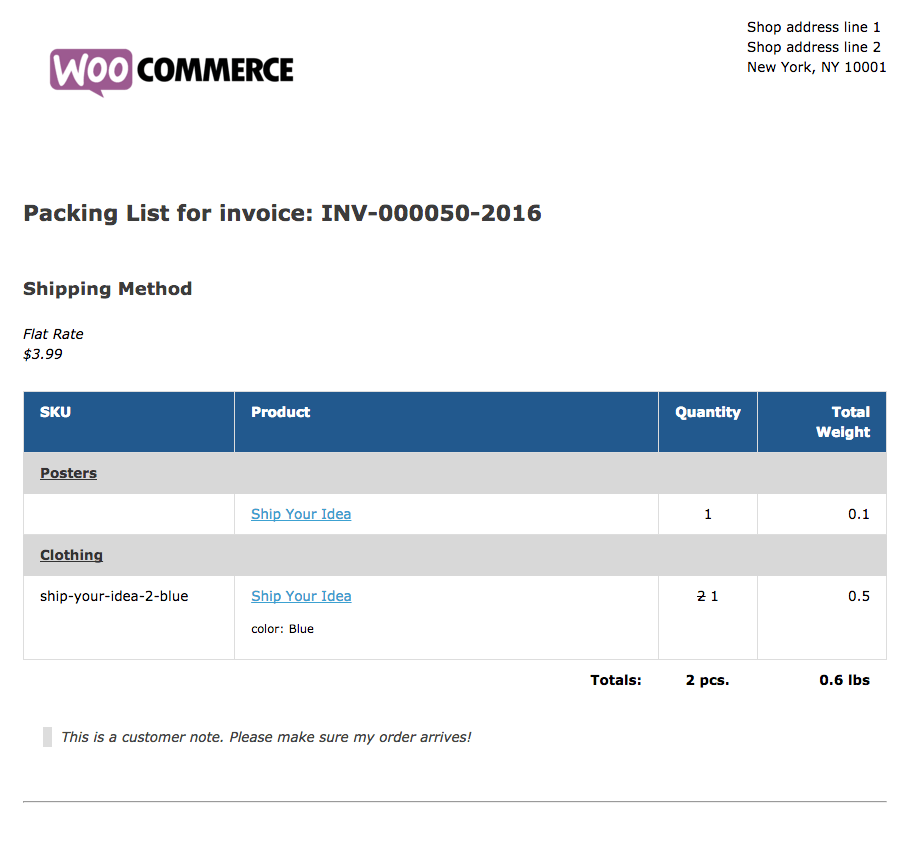Click the Product column header
The image size is (905, 849).
pyautogui.click(x=281, y=412)
